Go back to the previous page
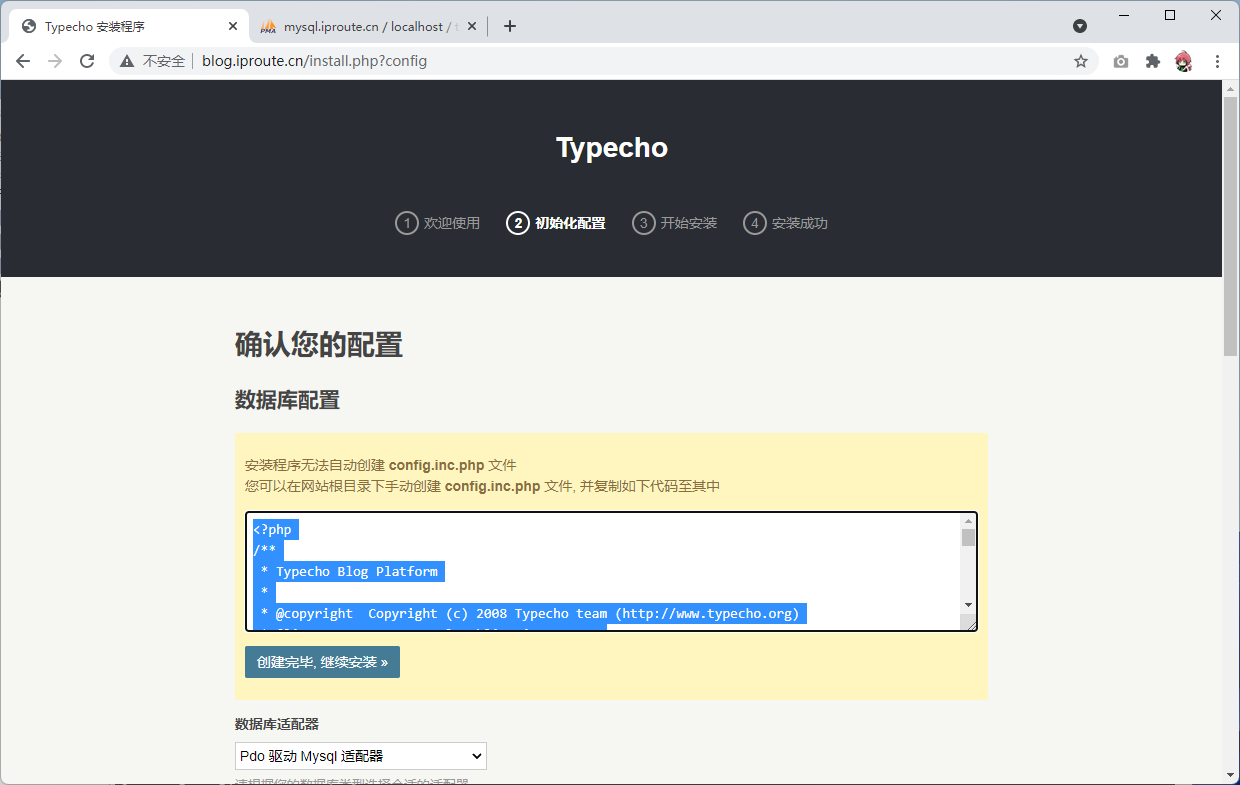Screen dimensions: 1240x785 click(x=23, y=61)
